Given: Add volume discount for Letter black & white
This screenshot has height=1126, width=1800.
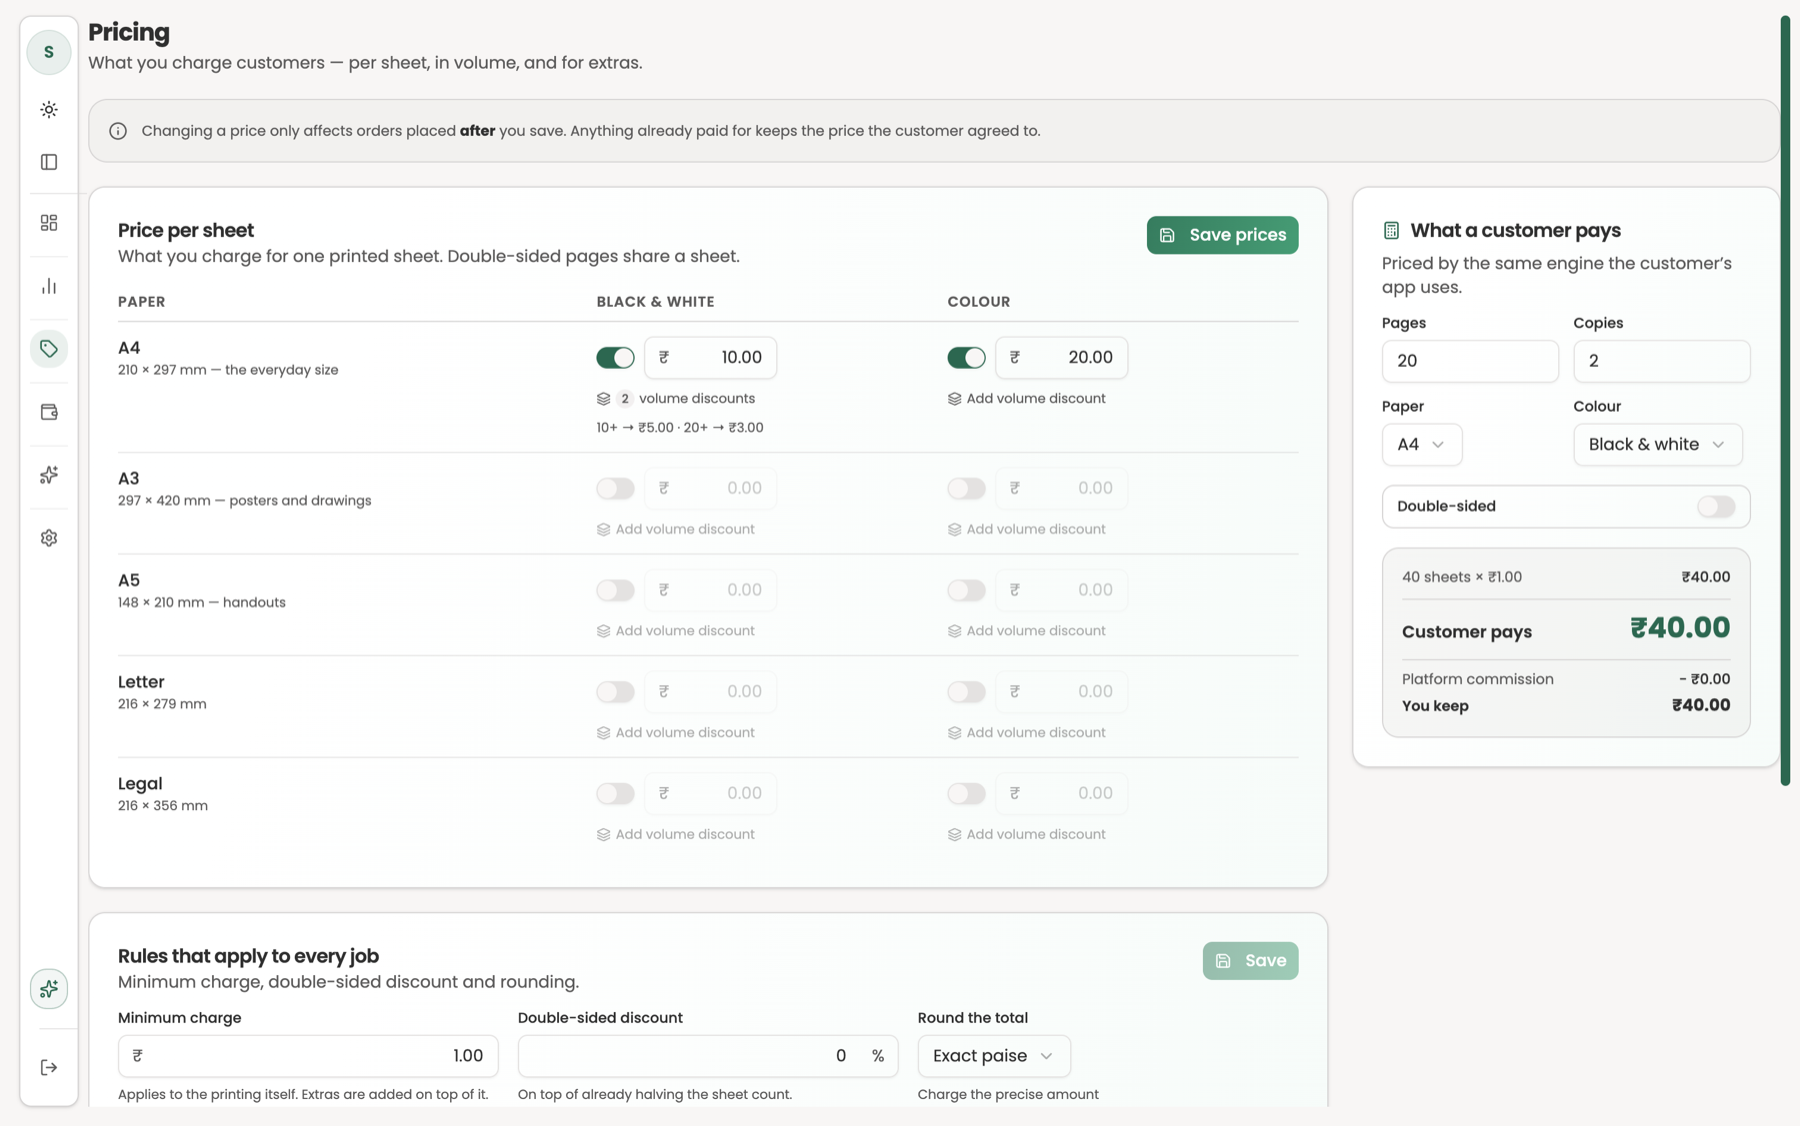Looking at the screenshot, I should pyautogui.click(x=675, y=733).
